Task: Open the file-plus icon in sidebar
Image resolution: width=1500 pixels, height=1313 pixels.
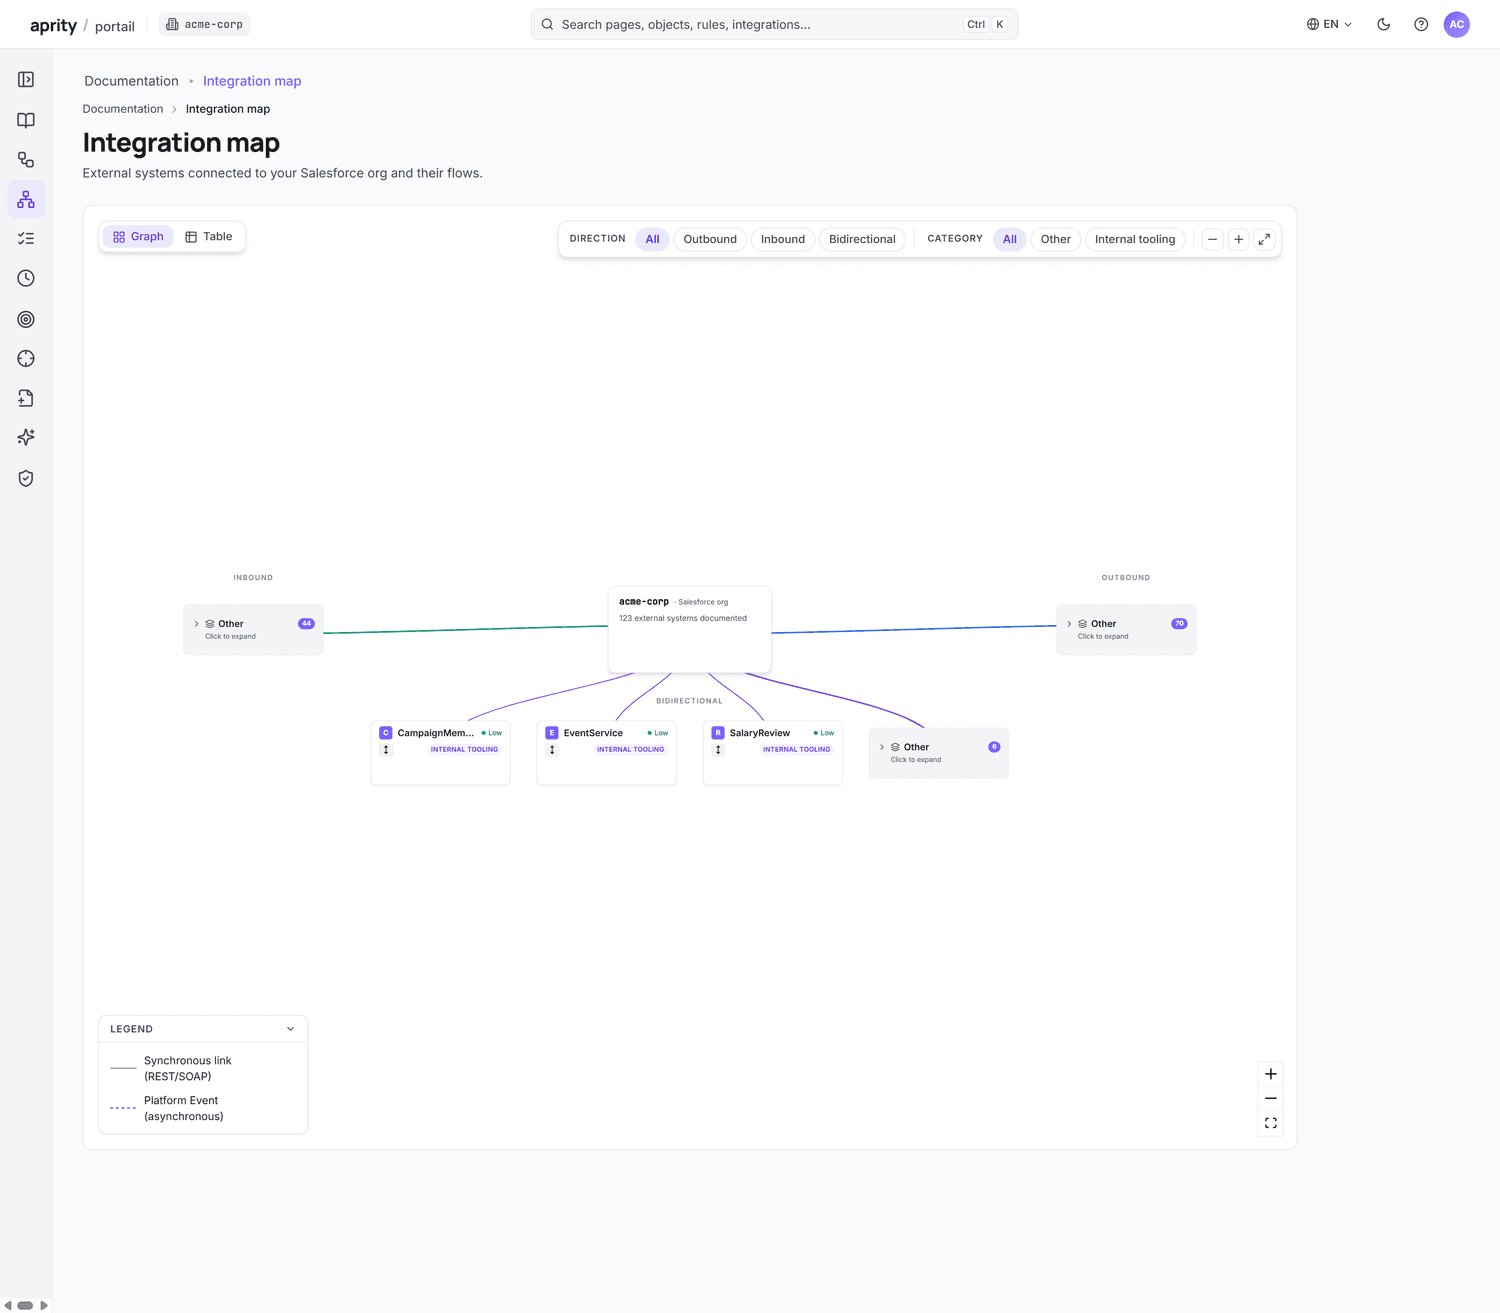Action: pyautogui.click(x=26, y=398)
